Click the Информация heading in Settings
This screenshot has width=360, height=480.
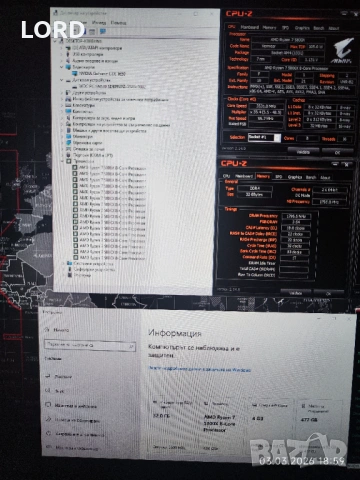click(175, 333)
